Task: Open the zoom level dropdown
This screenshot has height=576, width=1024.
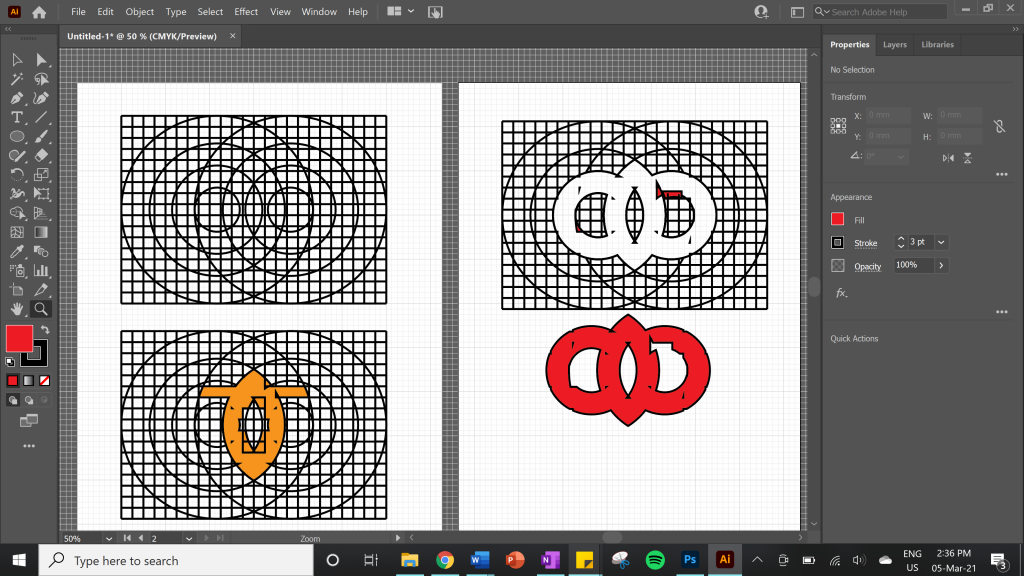Action: tap(108, 538)
